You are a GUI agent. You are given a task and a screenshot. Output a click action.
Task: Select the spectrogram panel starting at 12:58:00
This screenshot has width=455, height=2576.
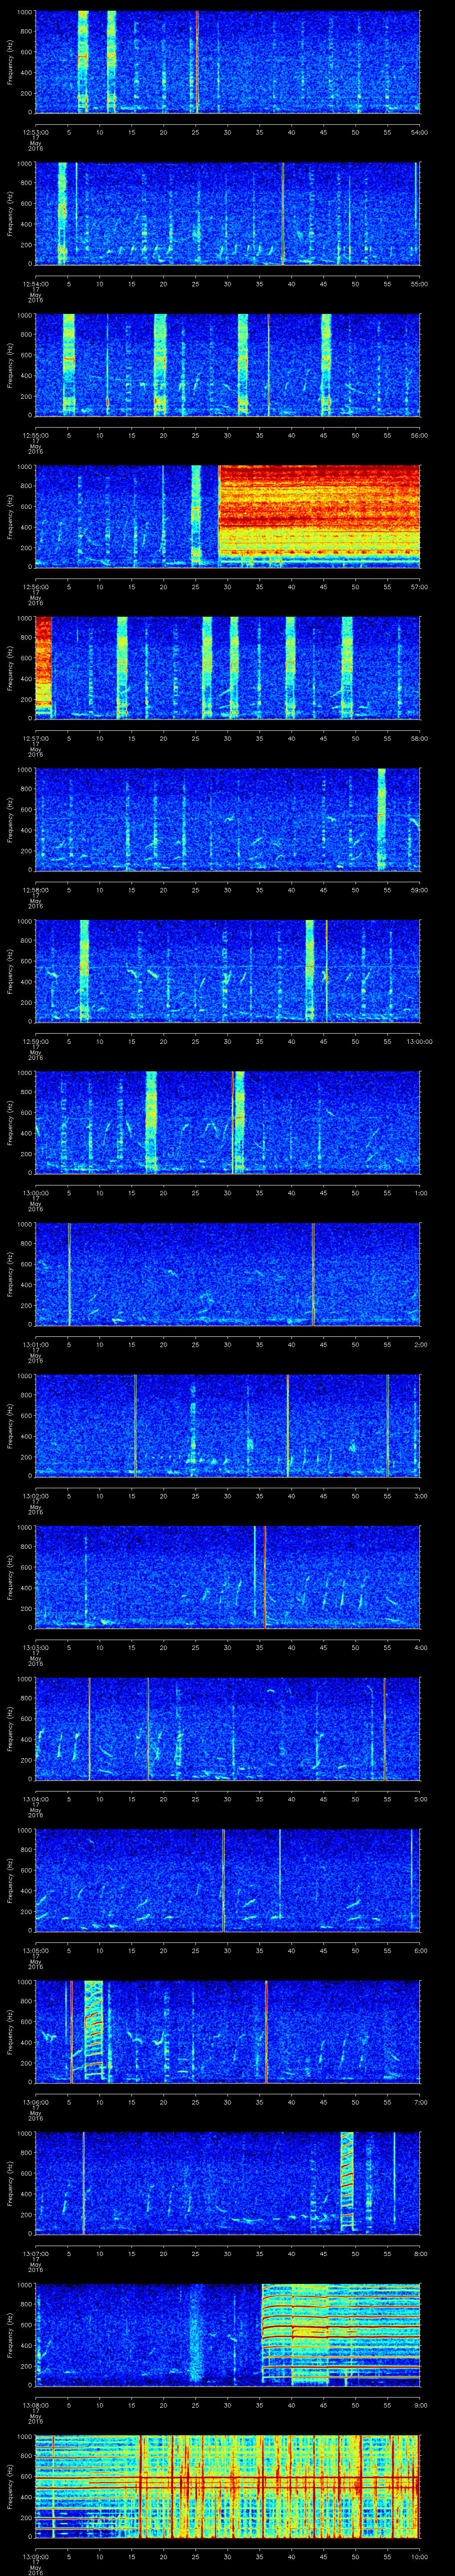[228, 819]
